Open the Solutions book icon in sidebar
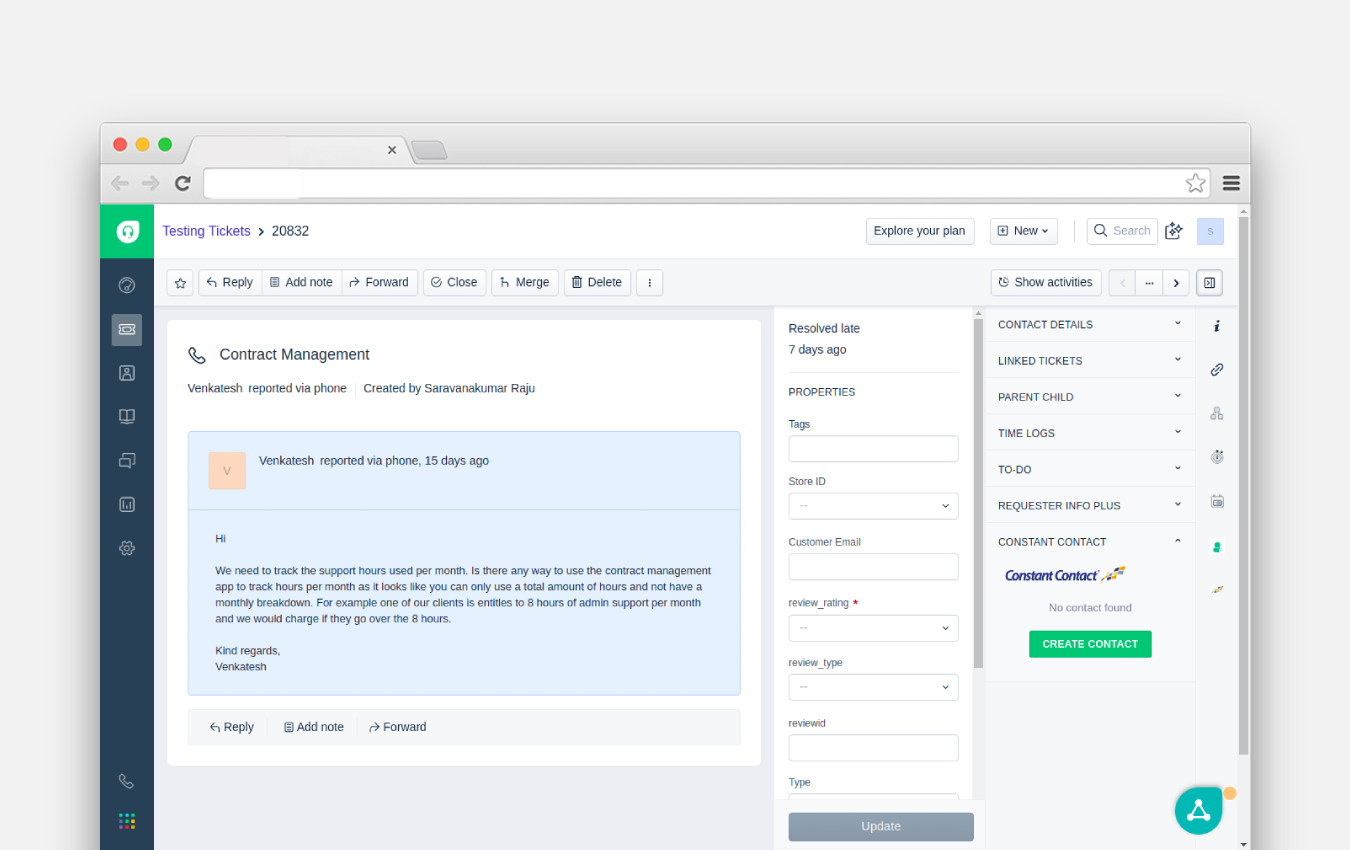 coord(127,417)
